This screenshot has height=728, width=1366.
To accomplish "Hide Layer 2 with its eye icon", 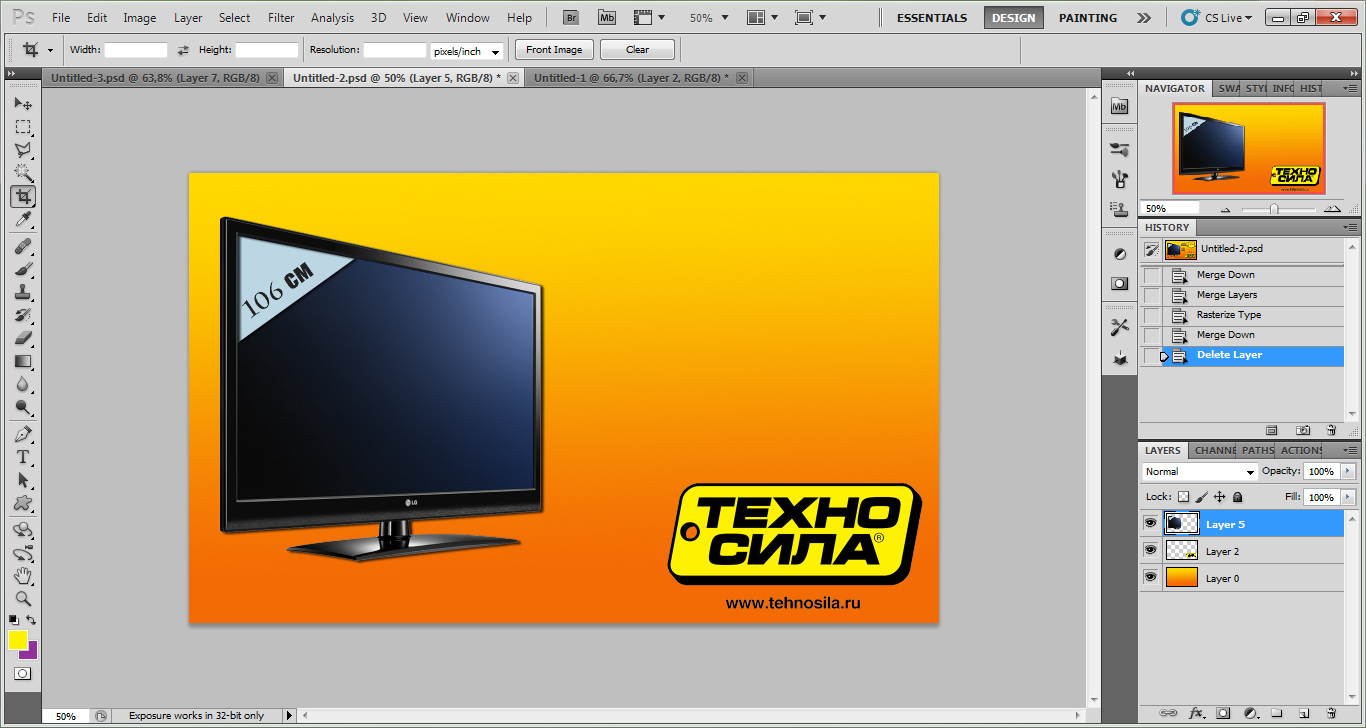I will 1150,550.
